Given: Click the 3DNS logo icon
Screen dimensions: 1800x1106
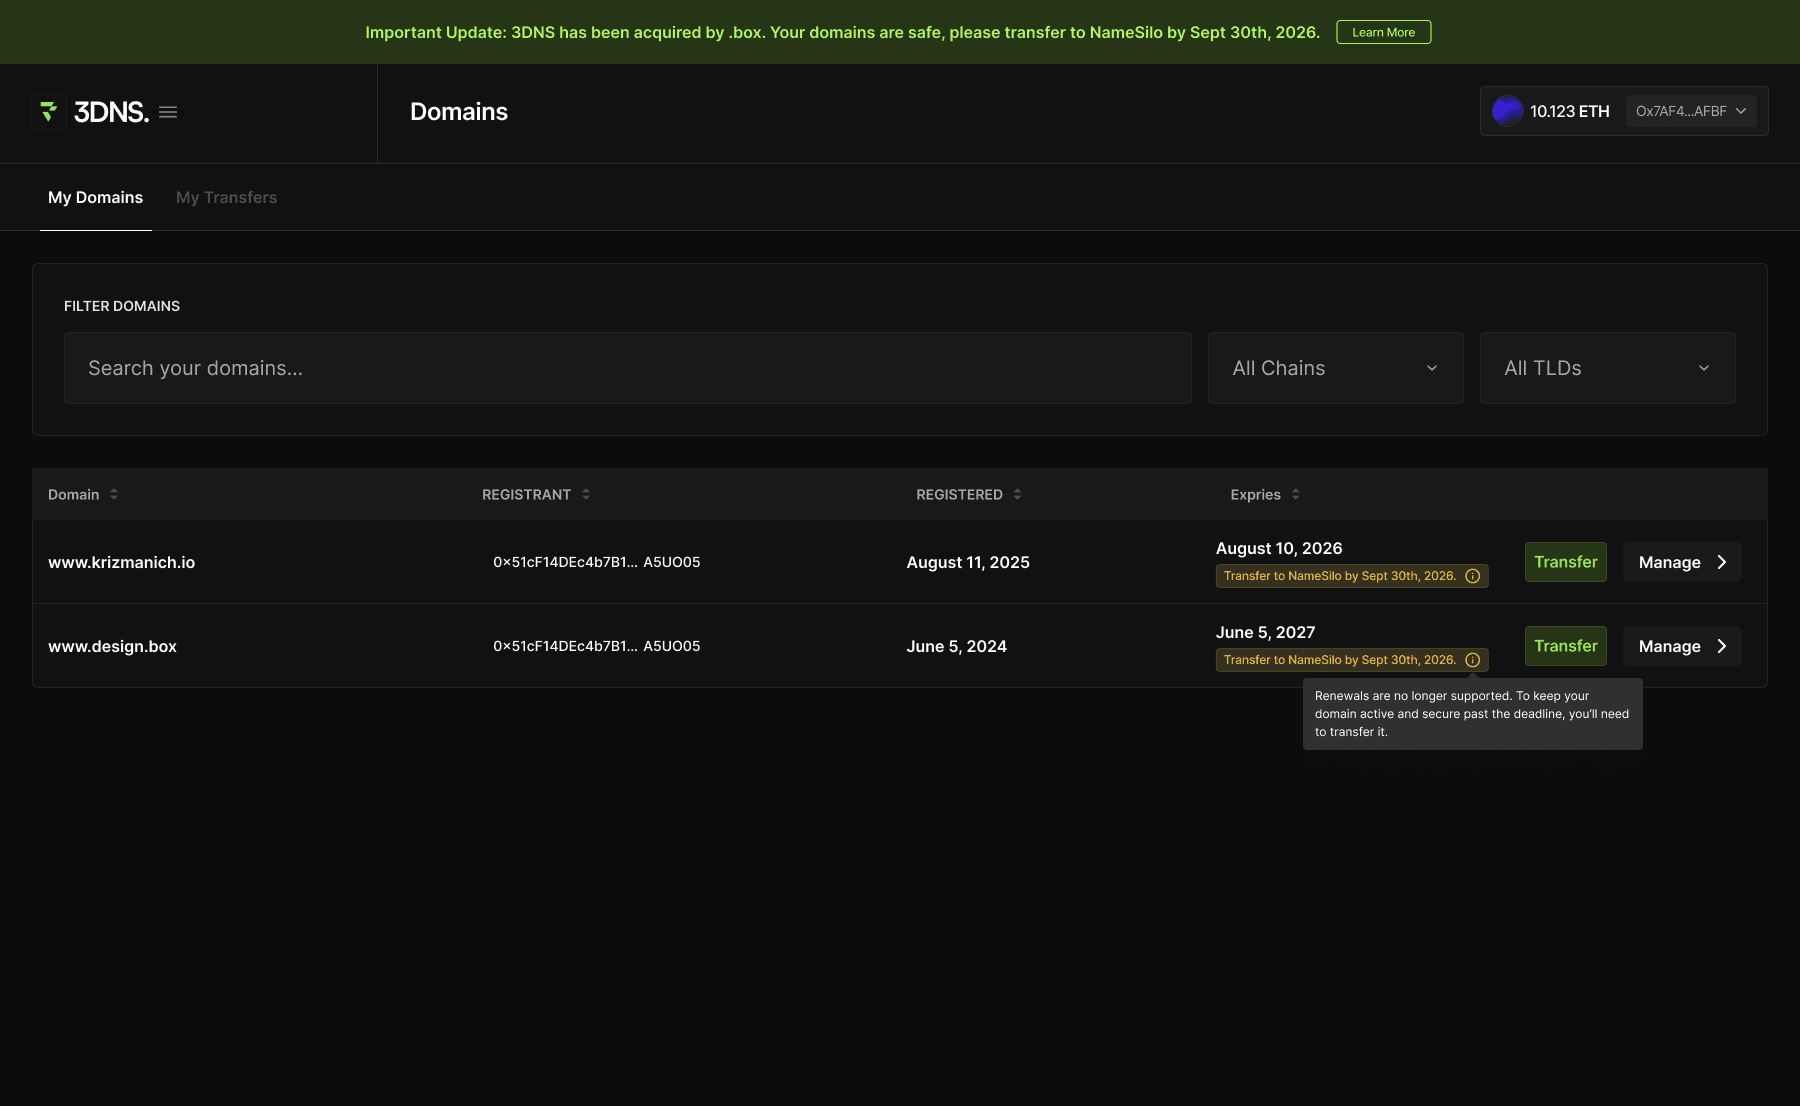Looking at the screenshot, I should point(48,112).
